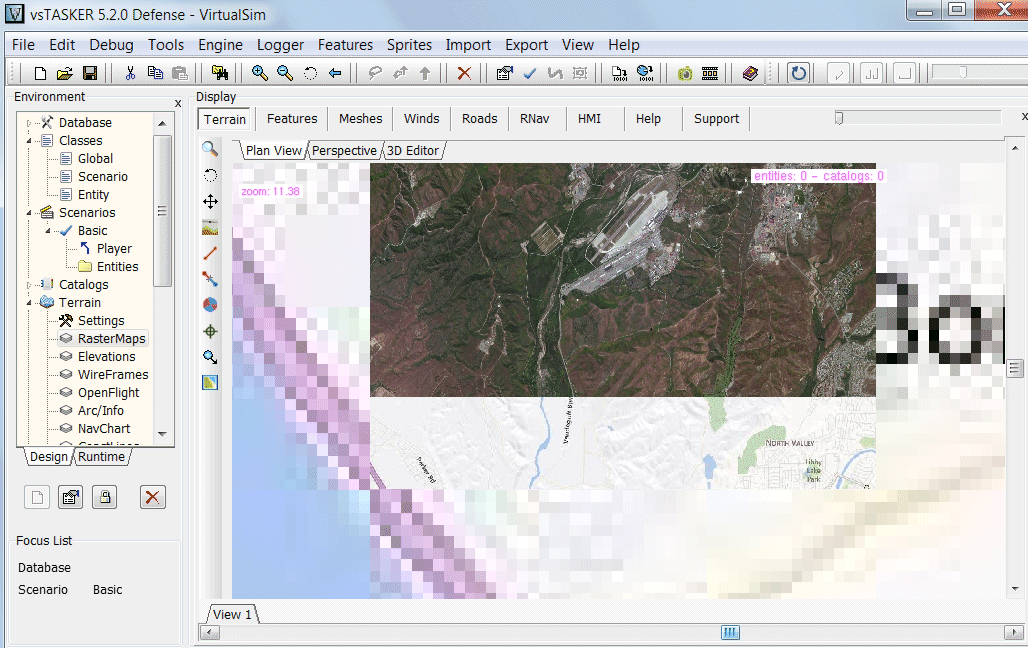Click the Save floppy disk icon
The image size is (1028, 648).
click(x=89, y=73)
